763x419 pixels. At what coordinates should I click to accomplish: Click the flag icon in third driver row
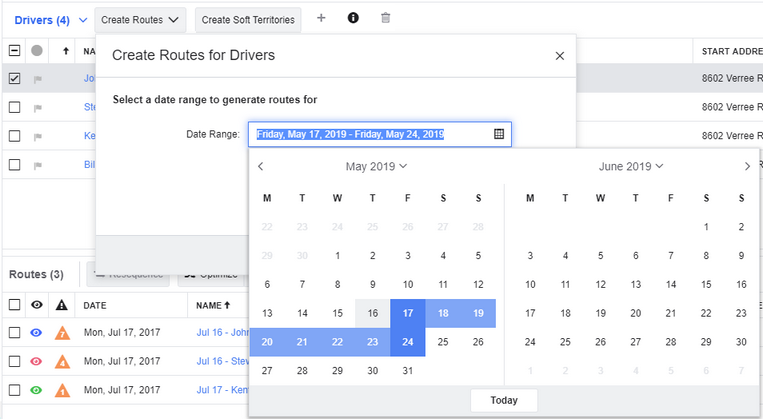37,136
